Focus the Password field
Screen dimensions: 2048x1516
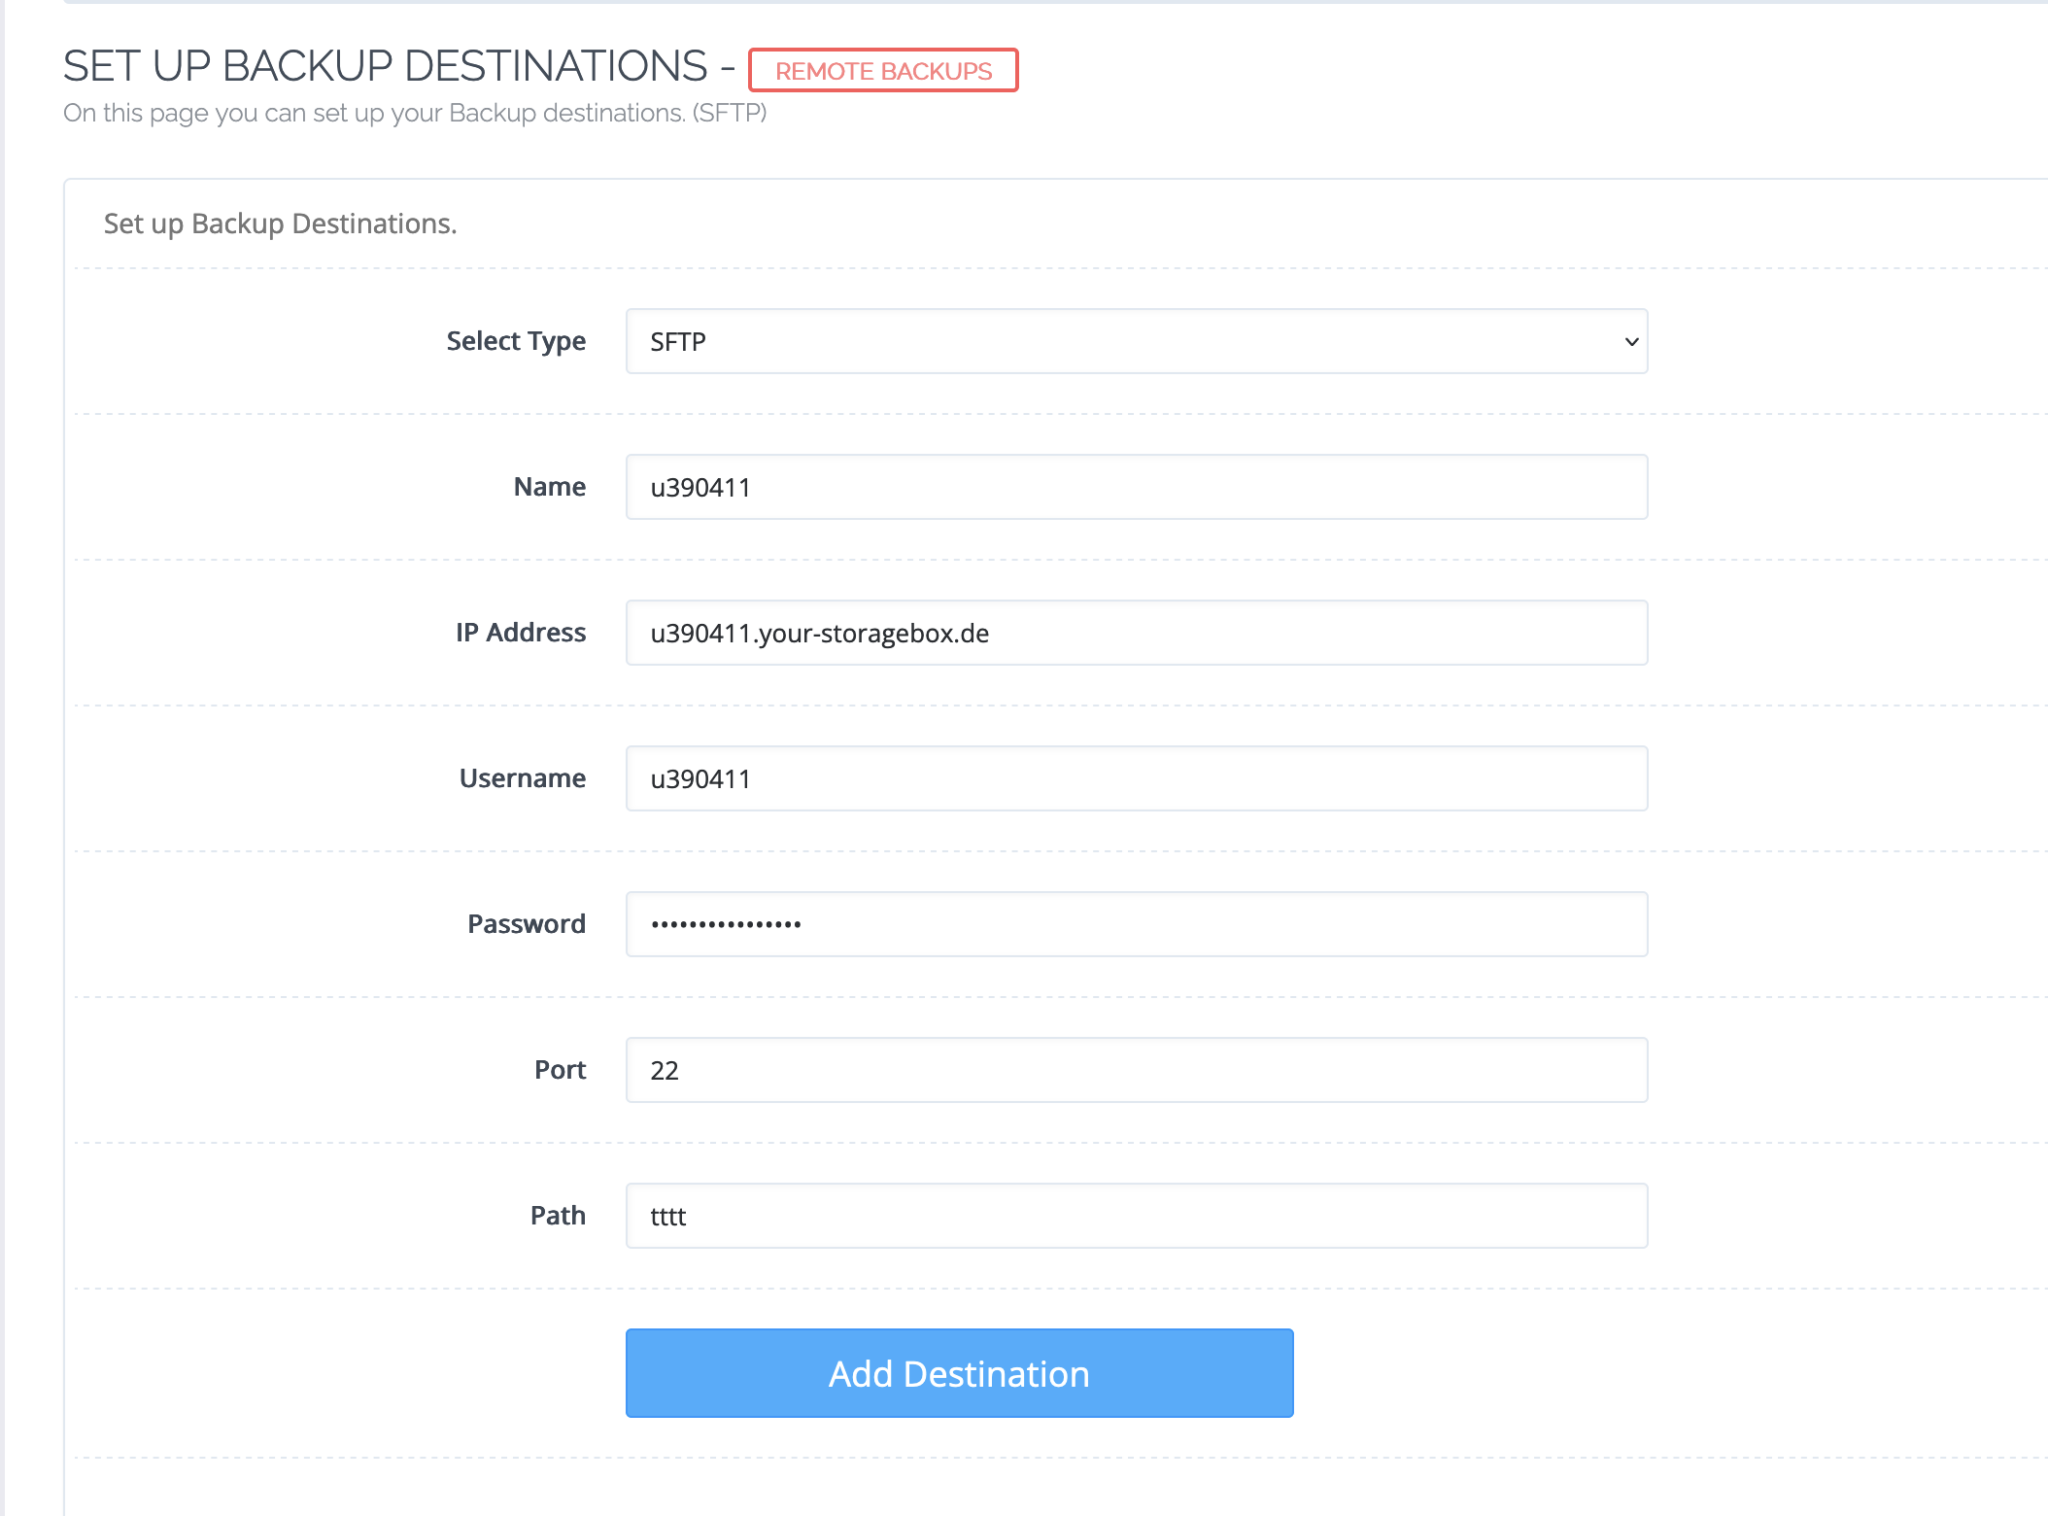click(1135, 924)
